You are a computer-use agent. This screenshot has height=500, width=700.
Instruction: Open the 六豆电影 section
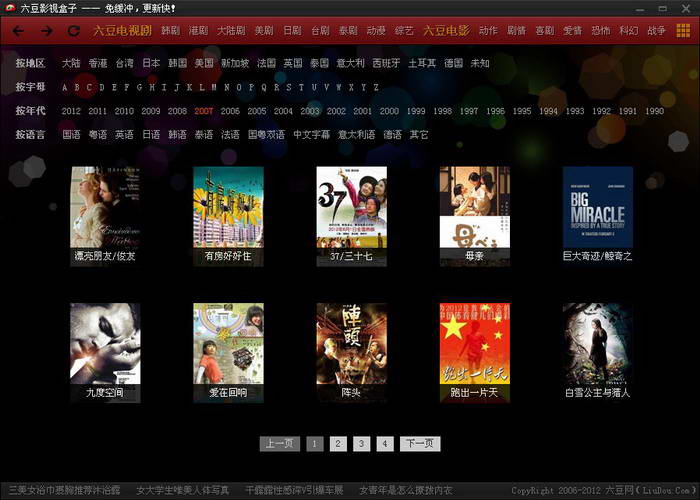446,30
